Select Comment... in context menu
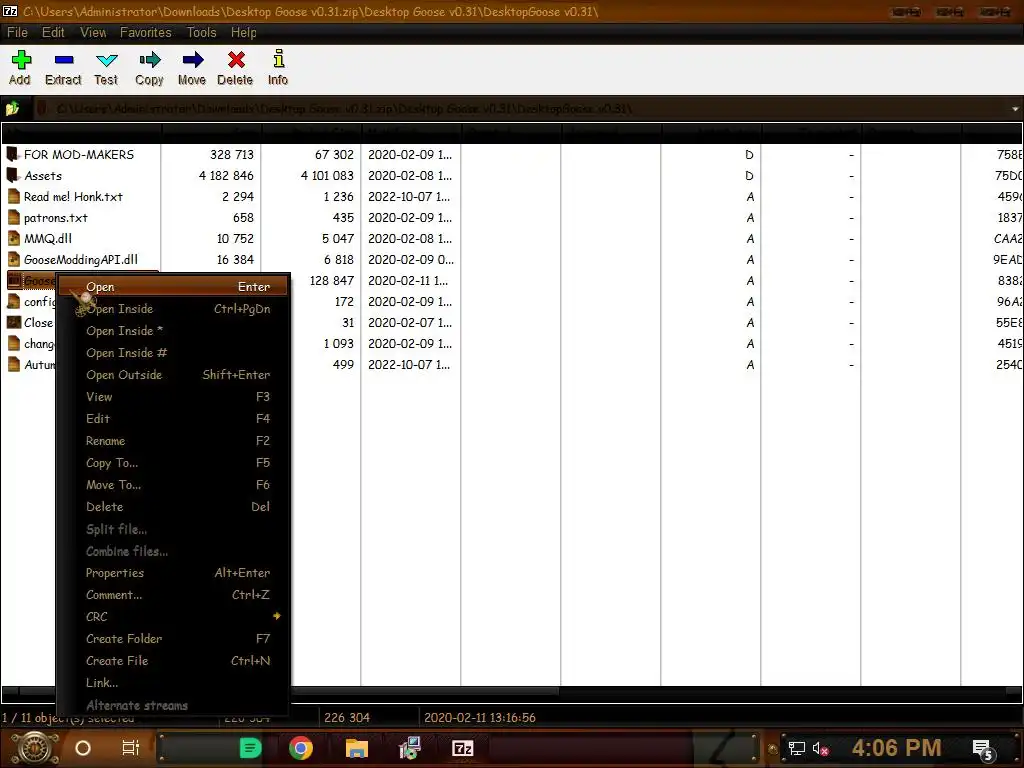 (x=173, y=595)
